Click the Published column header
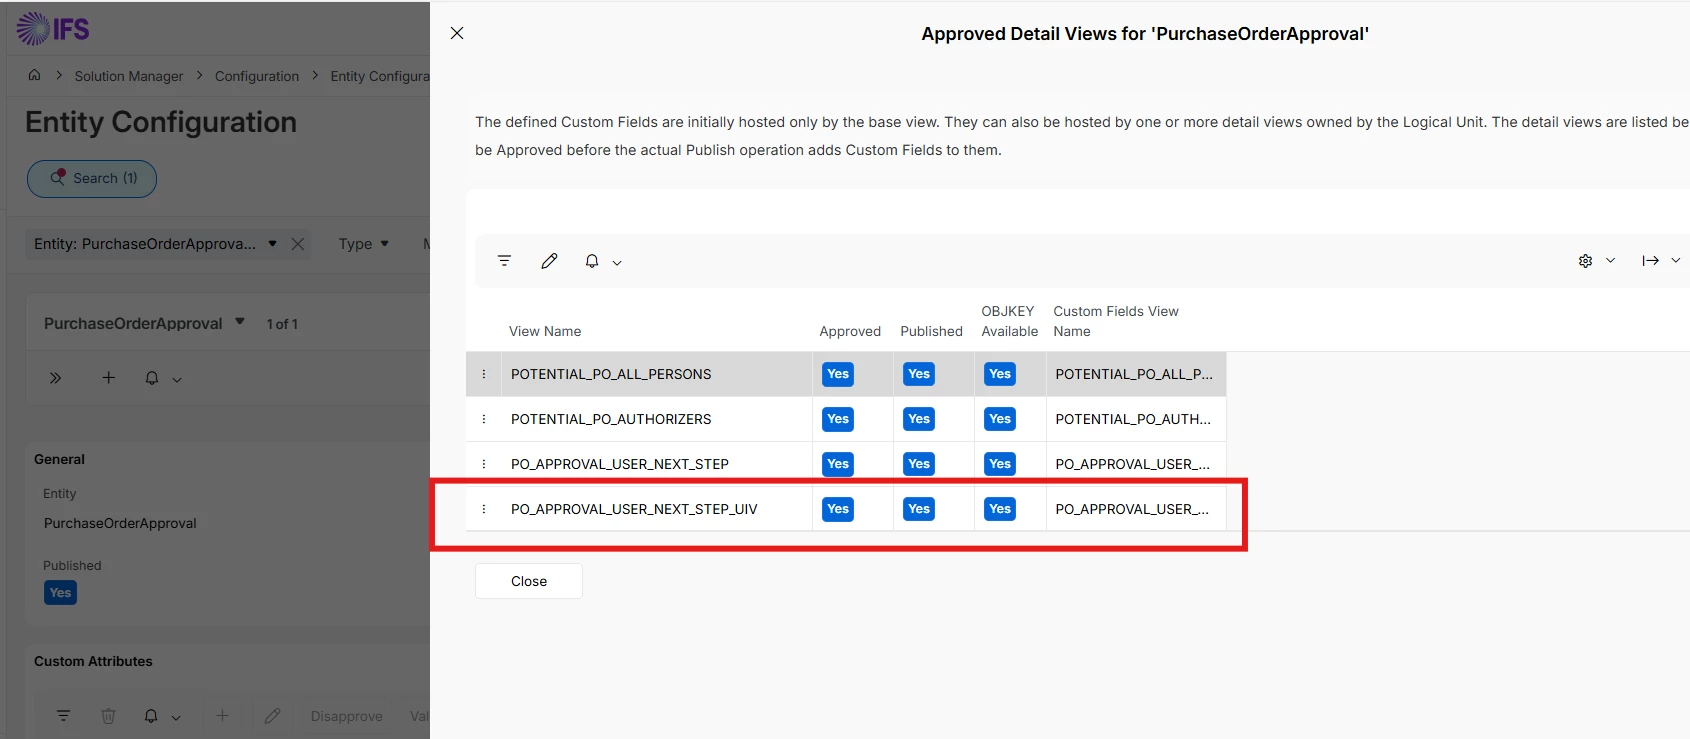 point(931,331)
